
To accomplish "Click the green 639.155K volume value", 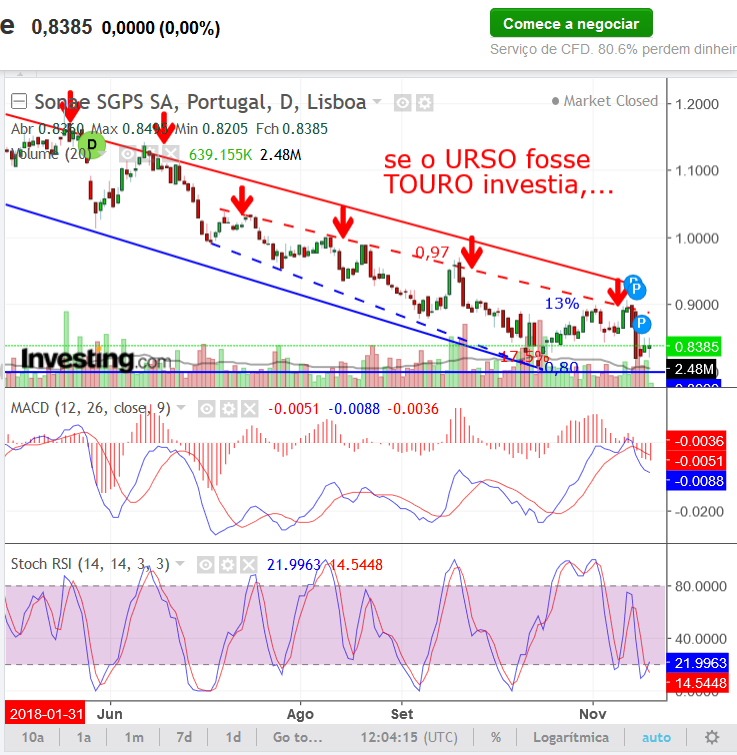I will click(x=220, y=155).
